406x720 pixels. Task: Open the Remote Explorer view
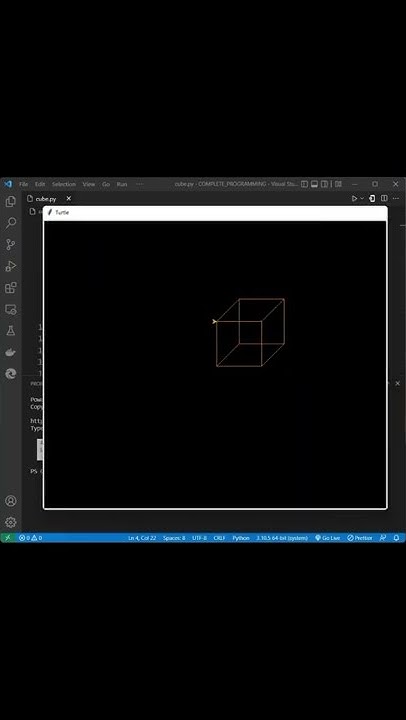pyautogui.click(x=10, y=309)
